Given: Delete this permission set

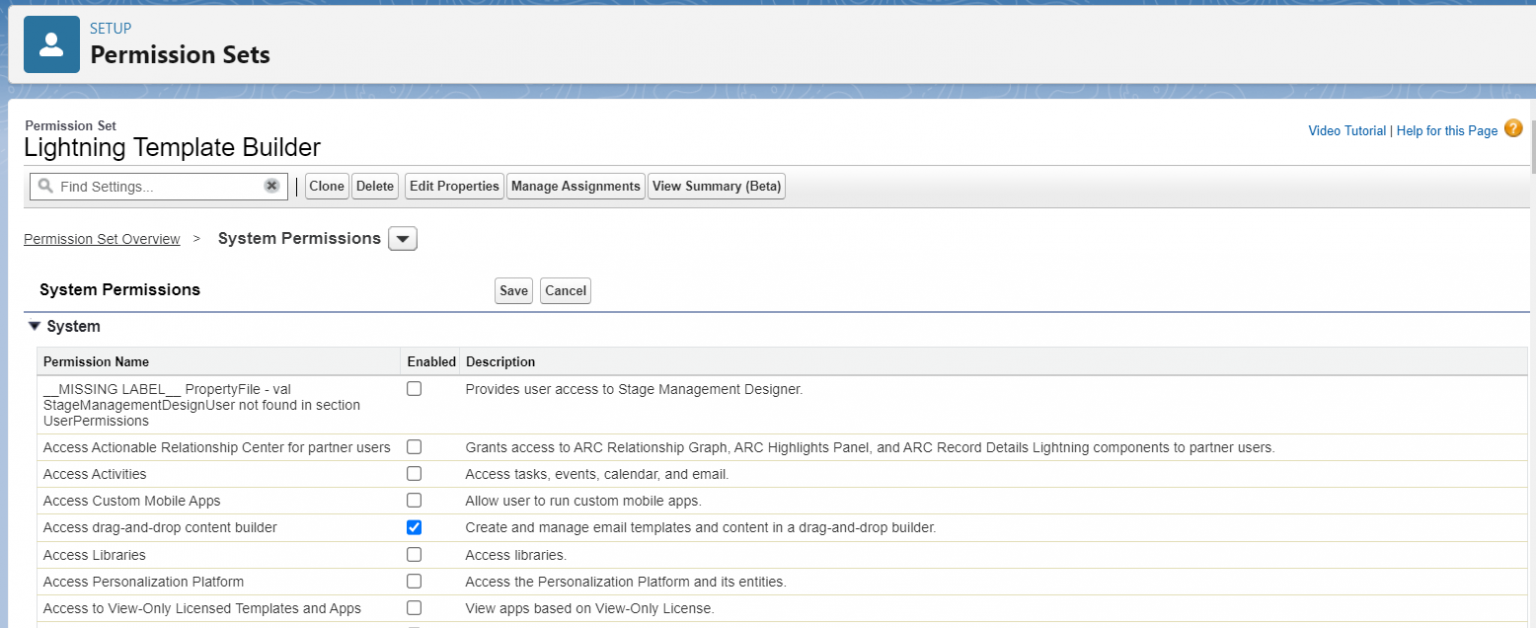Looking at the screenshot, I should pos(374,186).
